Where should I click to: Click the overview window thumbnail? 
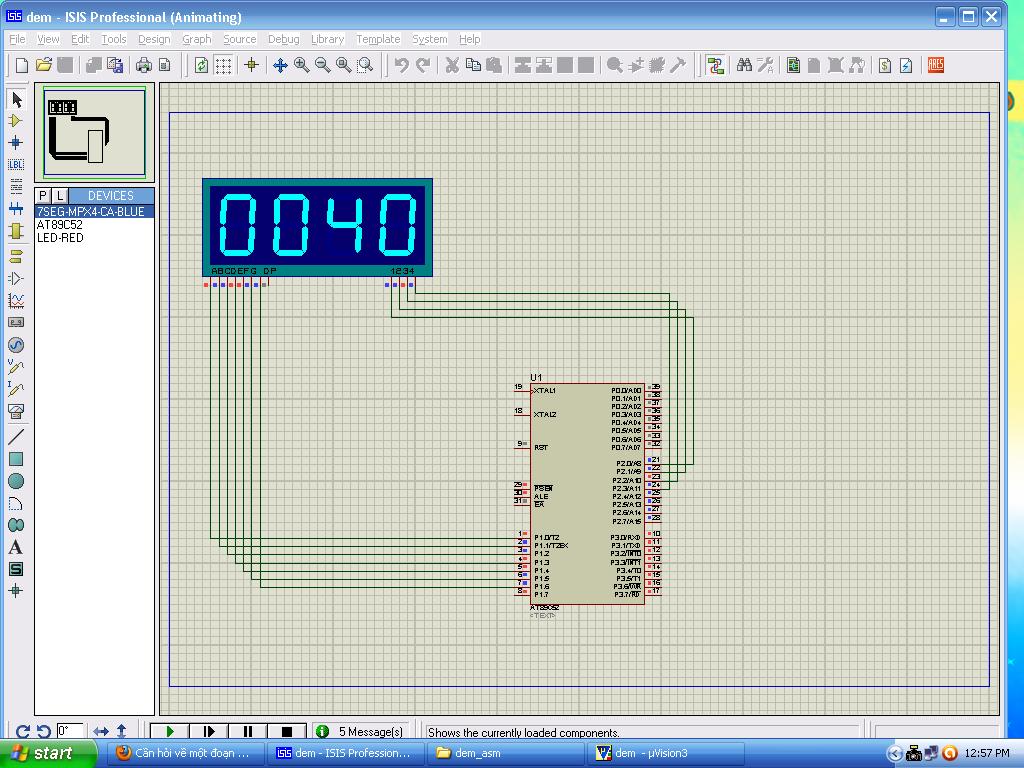[x=95, y=131]
